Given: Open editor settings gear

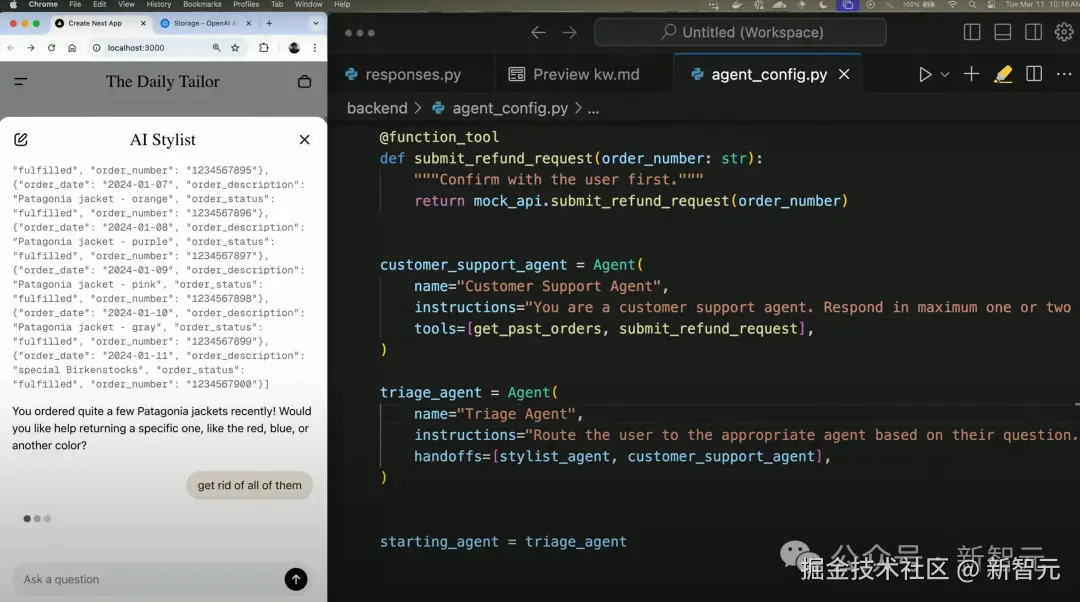Looking at the screenshot, I should coord(1064,32).
